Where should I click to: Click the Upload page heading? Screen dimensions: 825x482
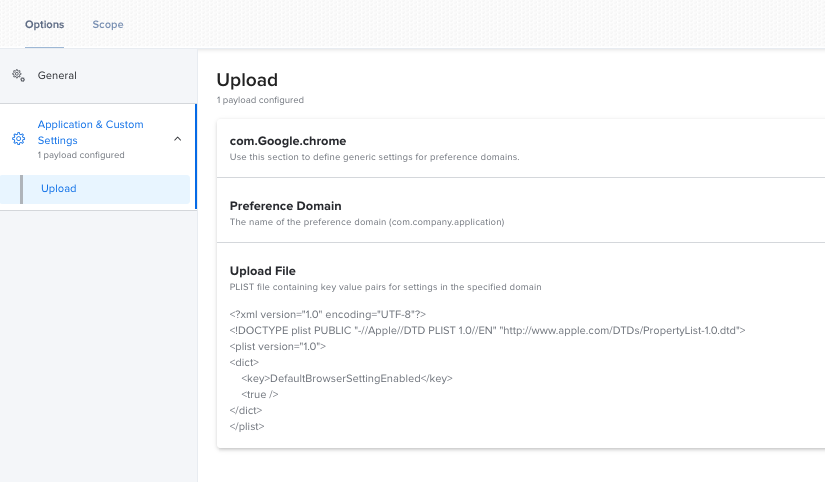tap(247, 80)
